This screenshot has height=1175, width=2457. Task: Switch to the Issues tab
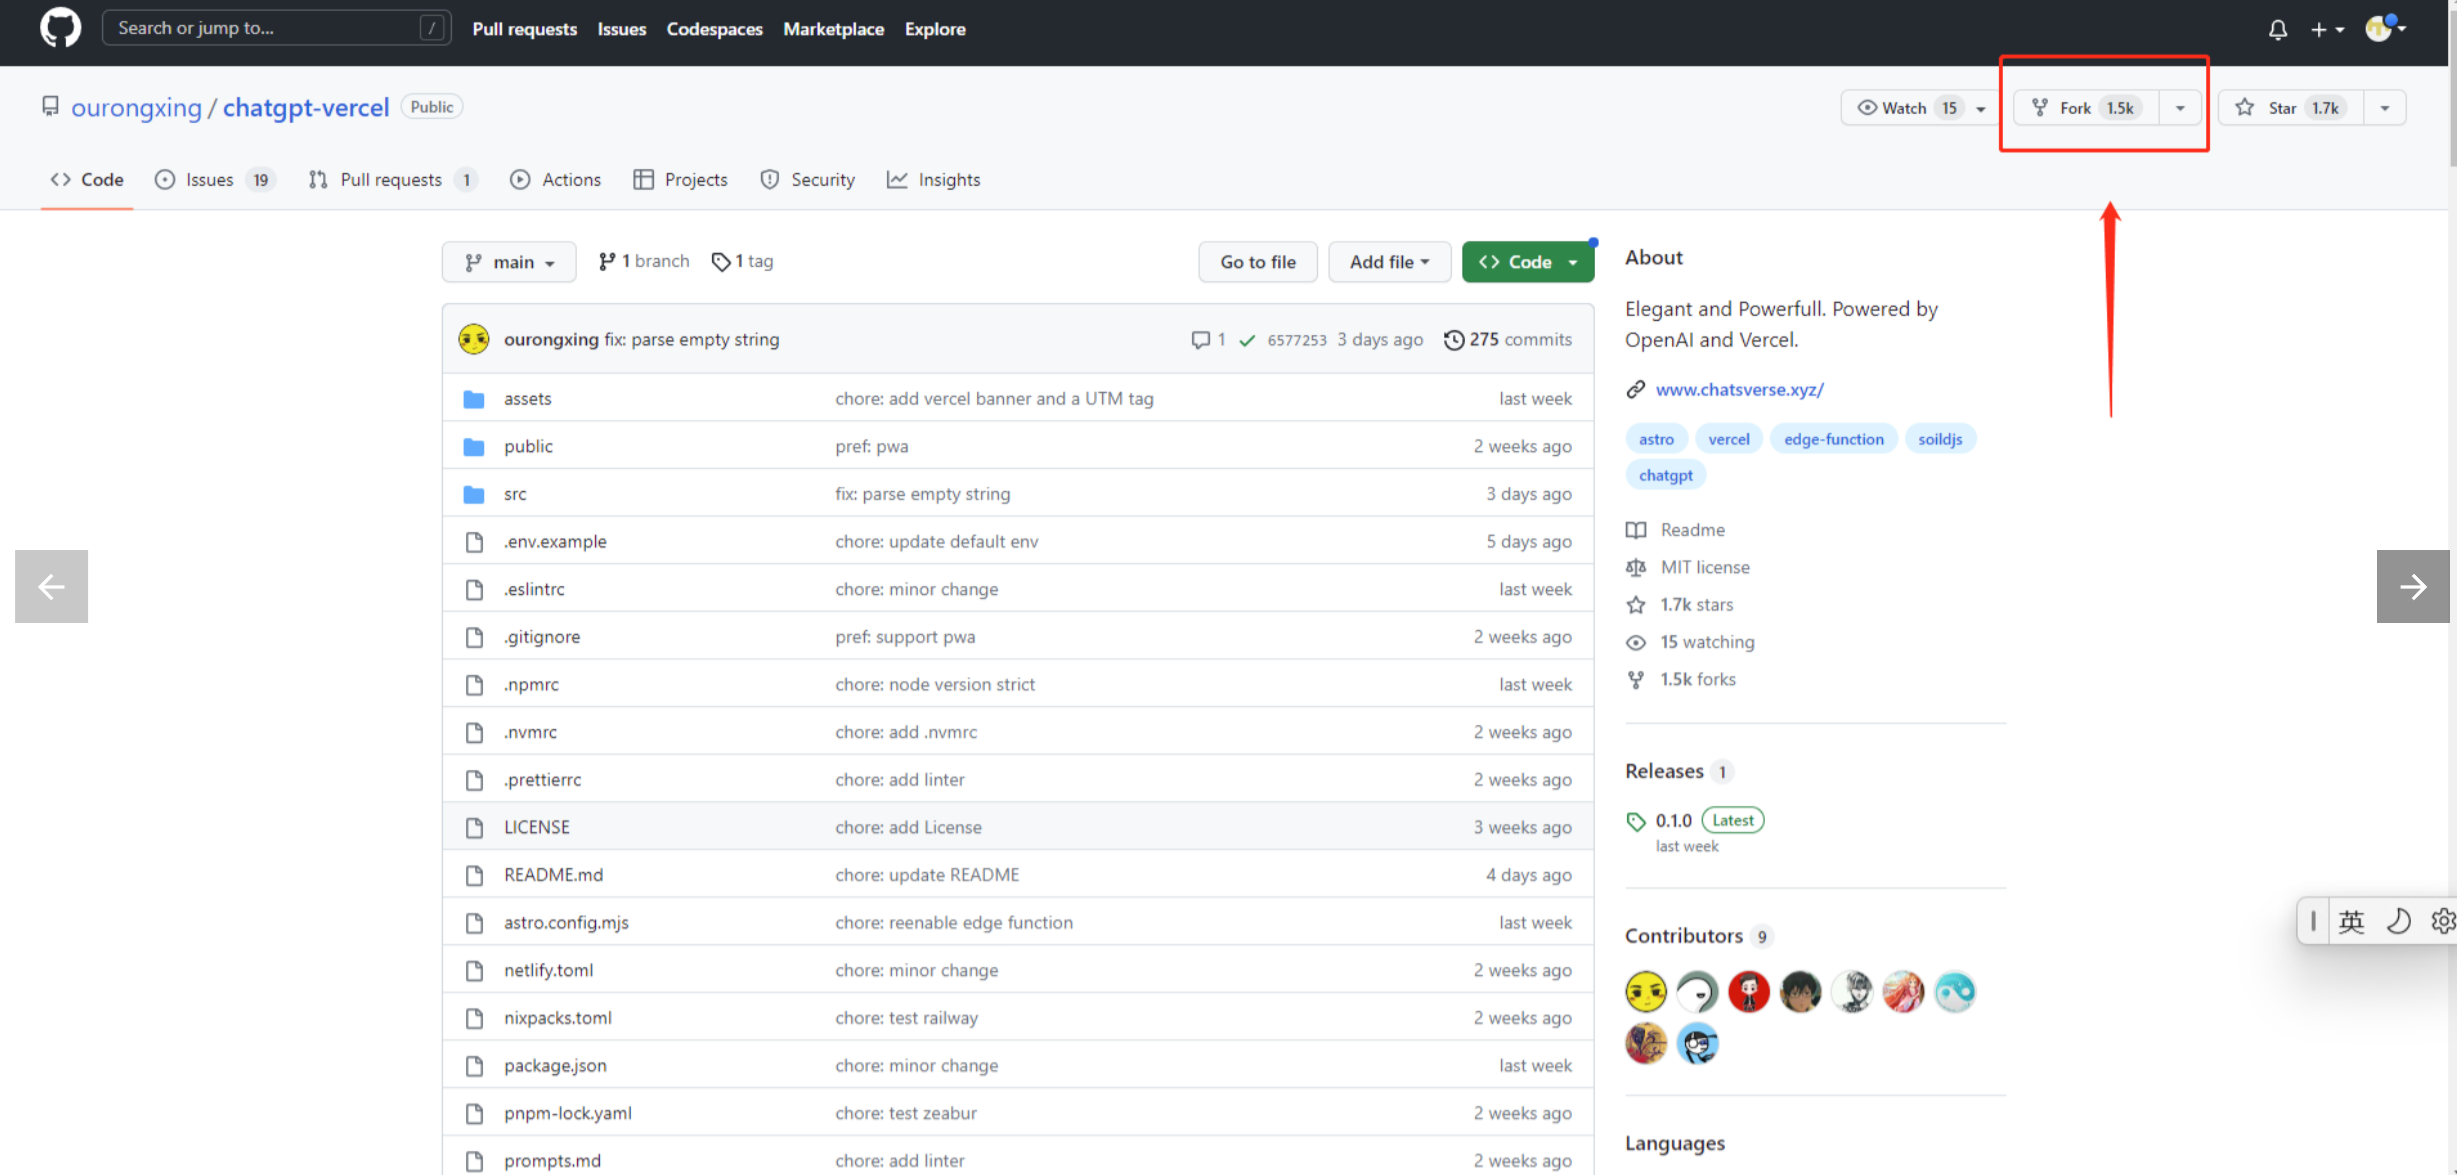click(x=210, y=180)
